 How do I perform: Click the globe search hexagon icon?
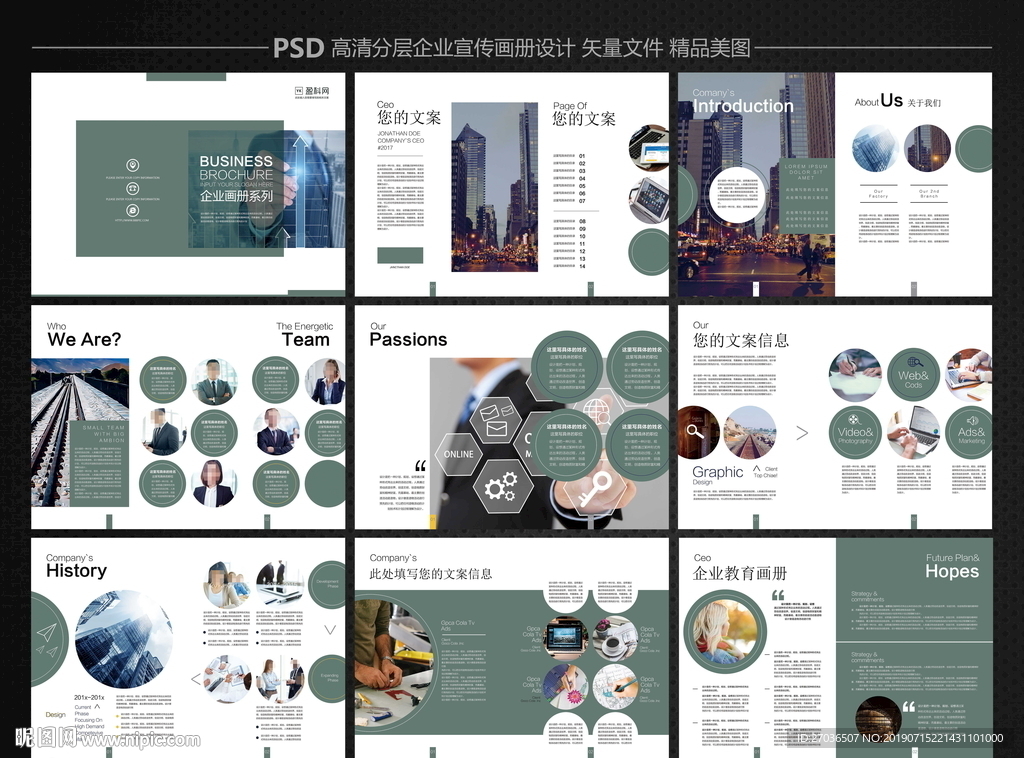(598, 411)
